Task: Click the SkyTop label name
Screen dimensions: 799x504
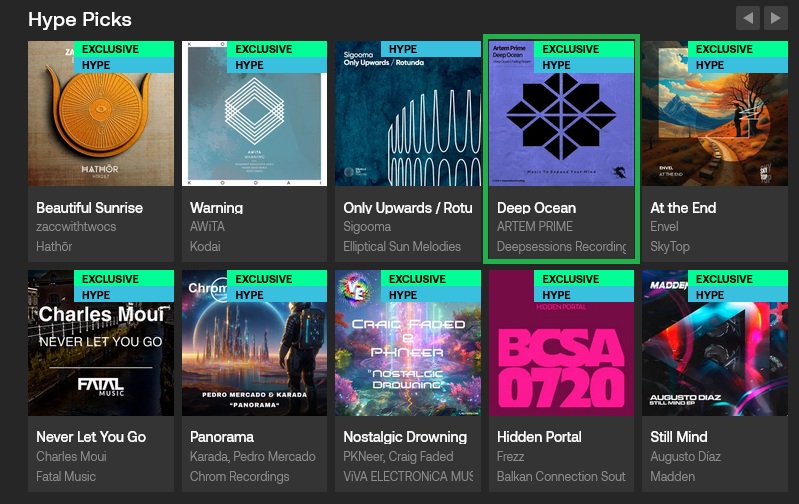Action: coord(670,246)
